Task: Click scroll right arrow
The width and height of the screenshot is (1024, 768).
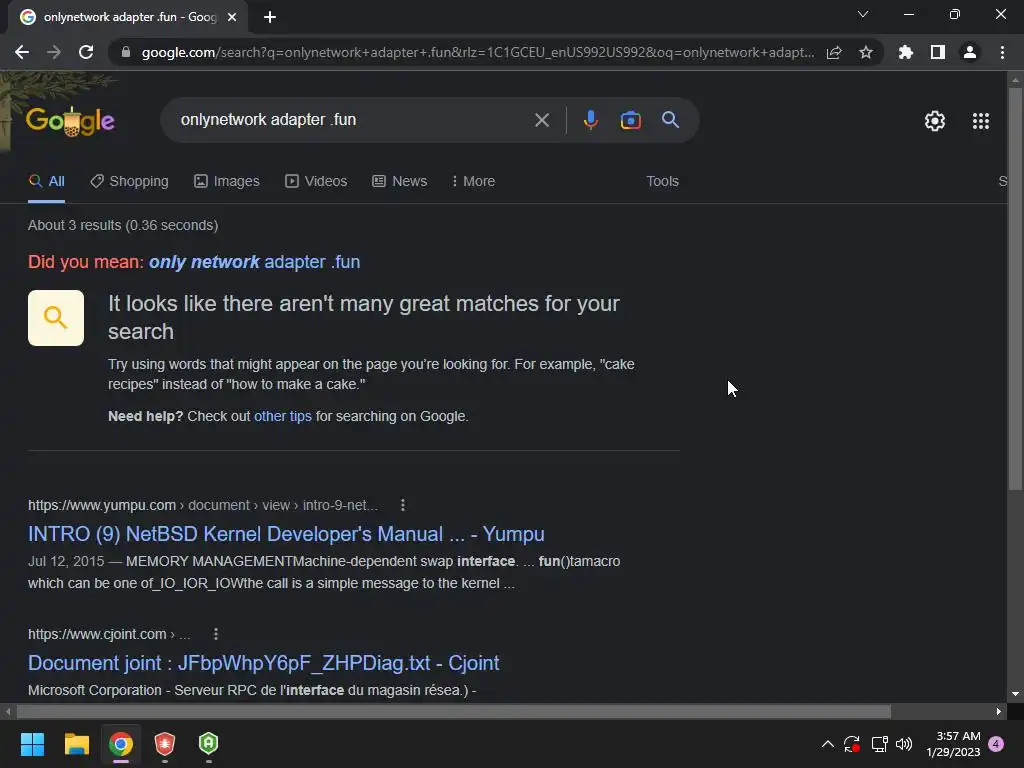Action: click(999, 711)
